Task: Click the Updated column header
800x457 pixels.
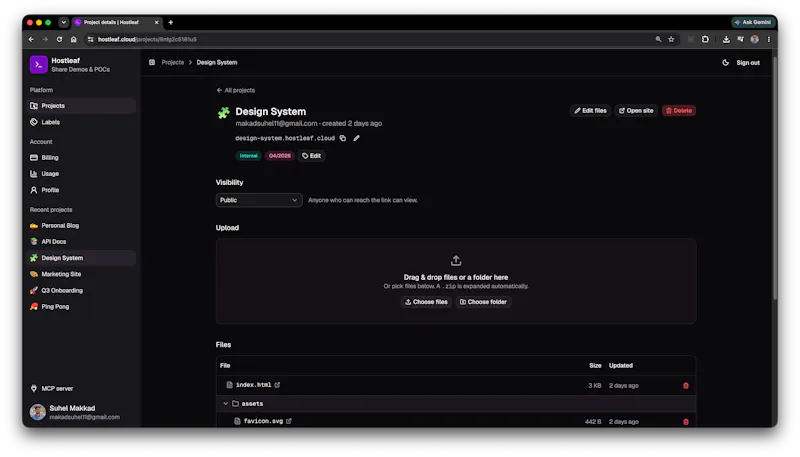Action: [620, 366]
